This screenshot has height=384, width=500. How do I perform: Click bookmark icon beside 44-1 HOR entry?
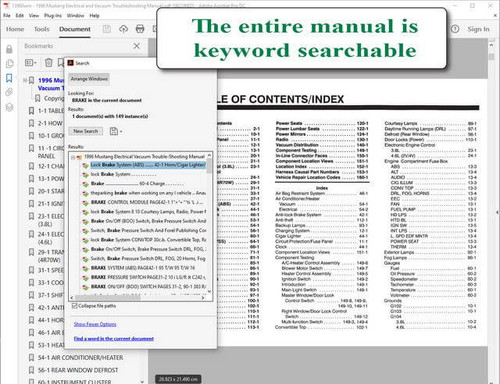point(31,320)
